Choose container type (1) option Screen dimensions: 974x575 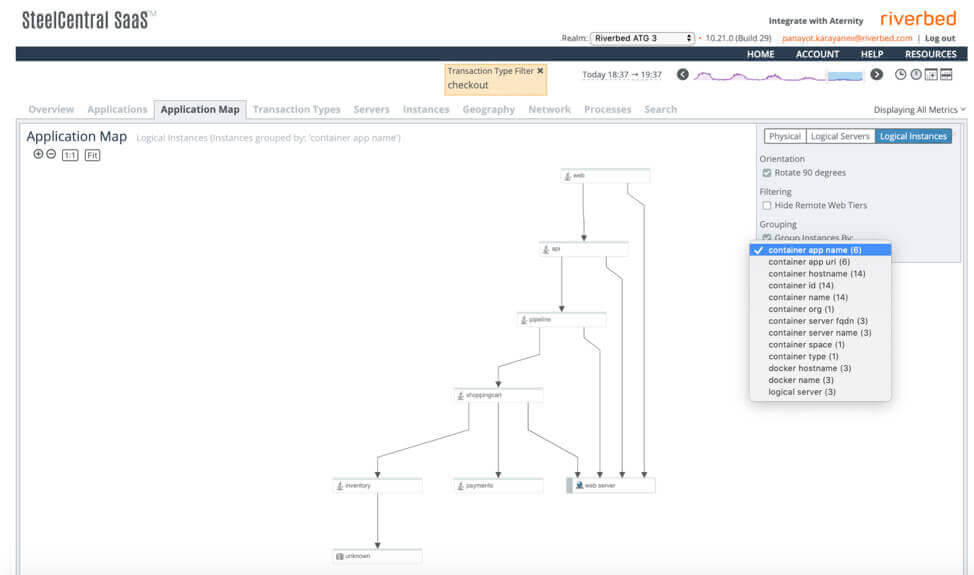[x=820, y=356]
